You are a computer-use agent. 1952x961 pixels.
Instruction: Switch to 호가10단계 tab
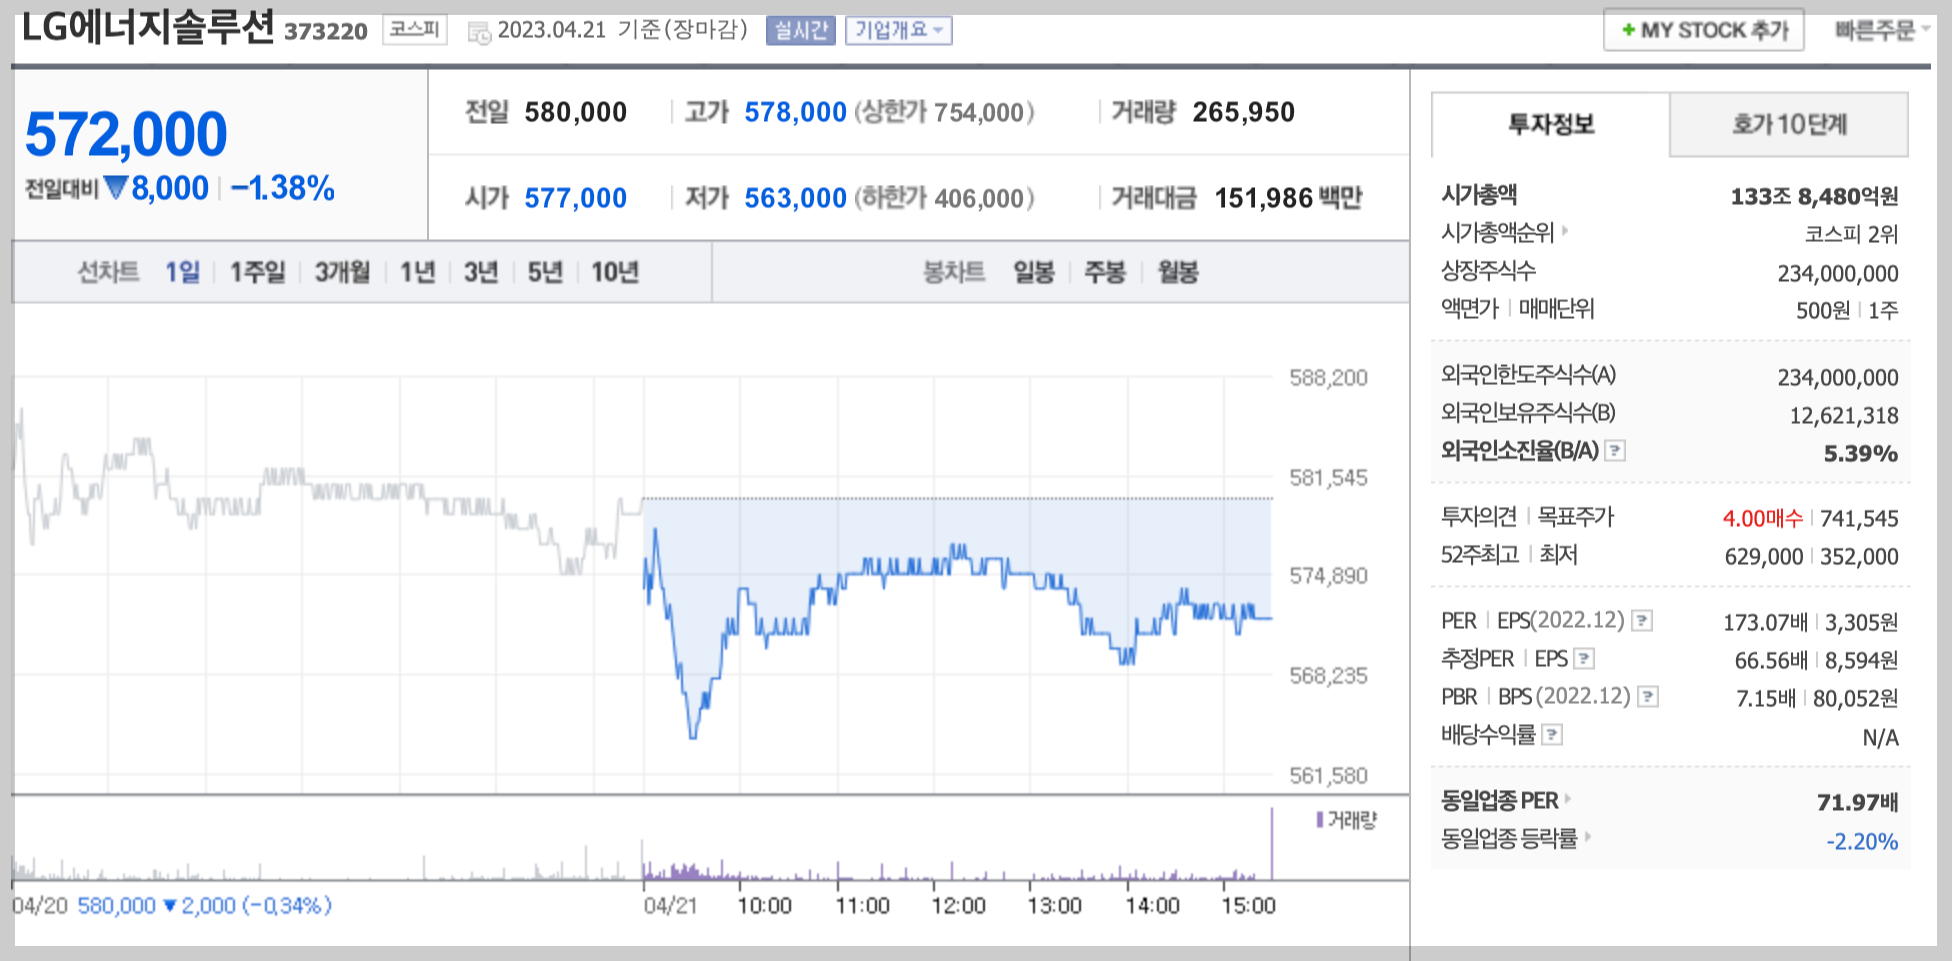click(1789, 124)
